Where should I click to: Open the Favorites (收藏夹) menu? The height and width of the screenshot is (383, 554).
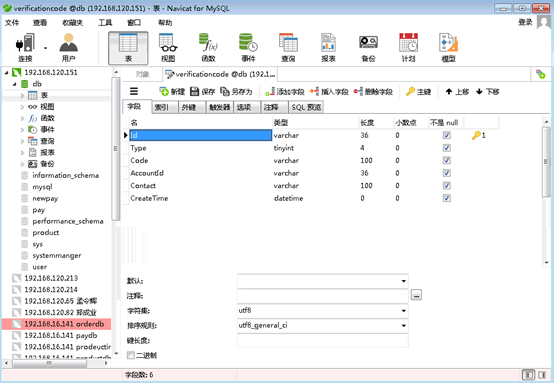tap(72, 23)
